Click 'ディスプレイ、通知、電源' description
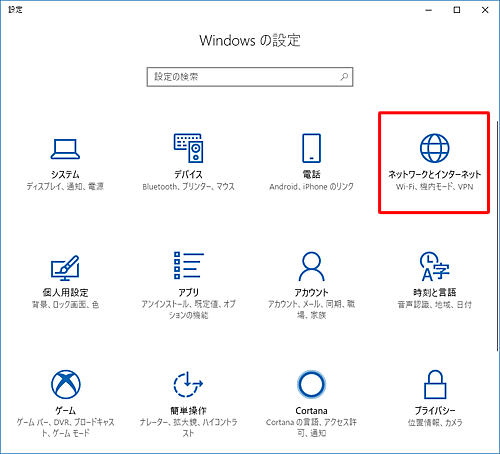The image size is (500, 454). coord(65,187)
